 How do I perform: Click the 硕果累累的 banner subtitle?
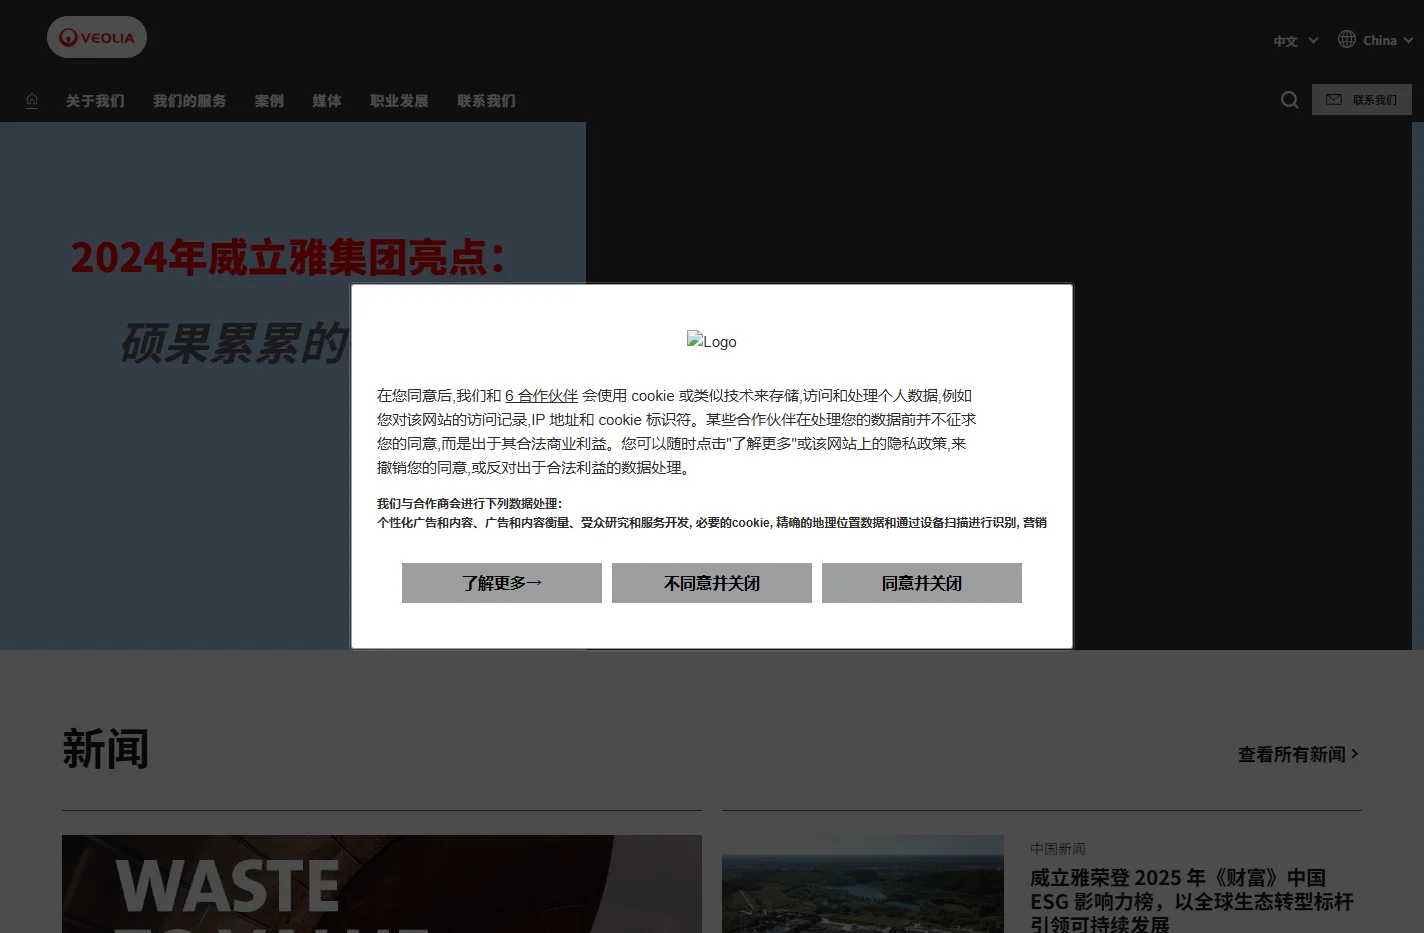[x=234, y=343]
